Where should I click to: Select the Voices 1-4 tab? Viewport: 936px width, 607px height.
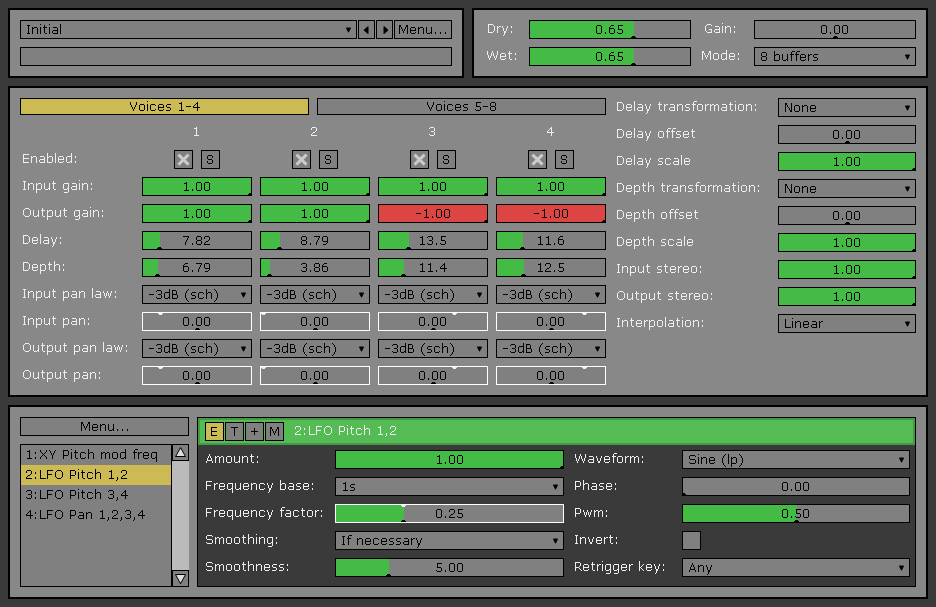pos(164,107)
